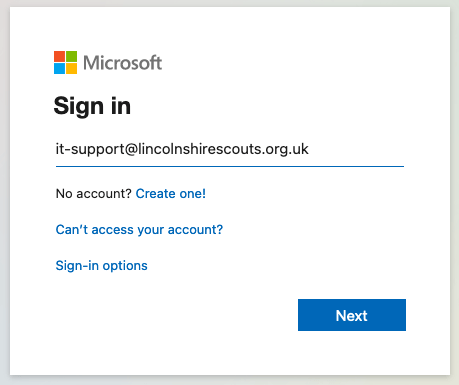Click the No account? label text
The width and height of the screenshot is (459, 385).
pyautogui.click(x=94, y=194)
